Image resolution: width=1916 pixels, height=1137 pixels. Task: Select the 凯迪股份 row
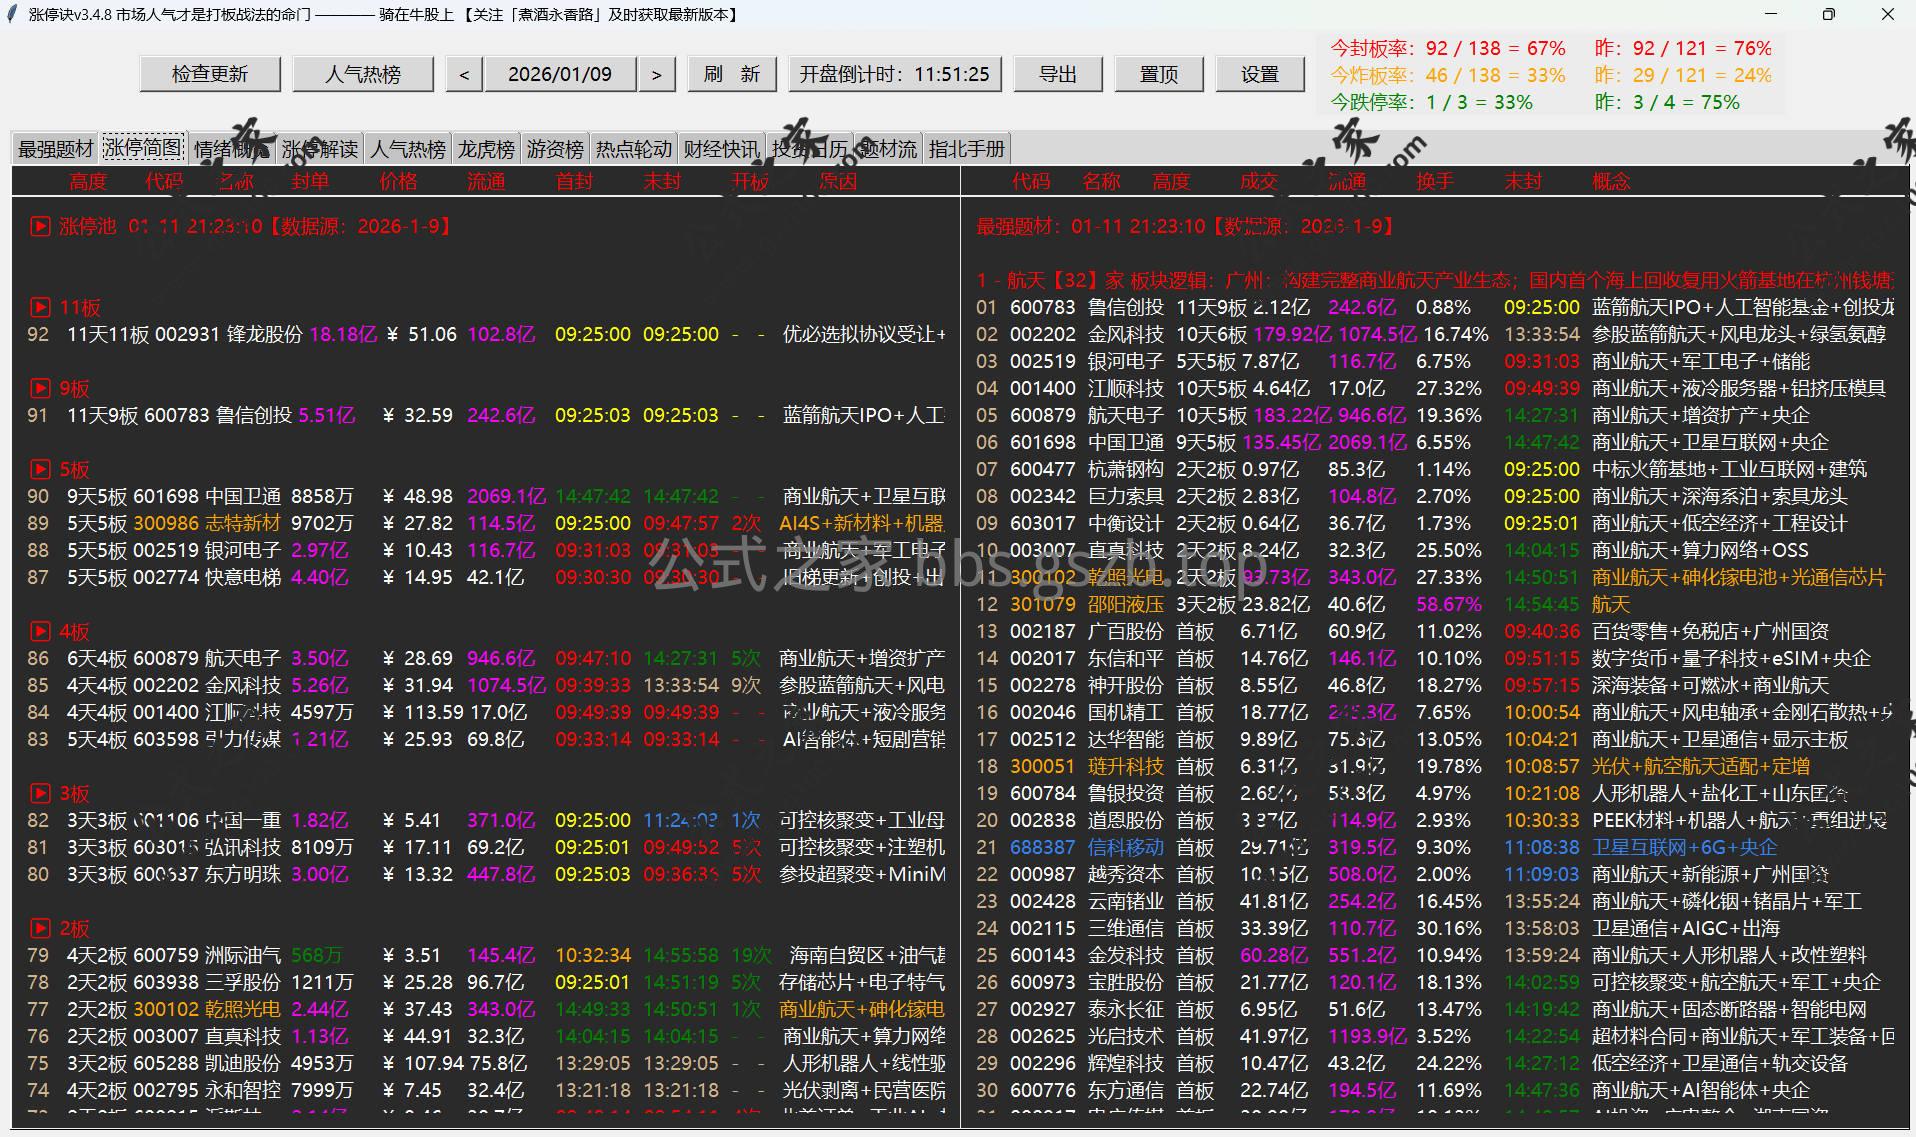click(486, 1063)
